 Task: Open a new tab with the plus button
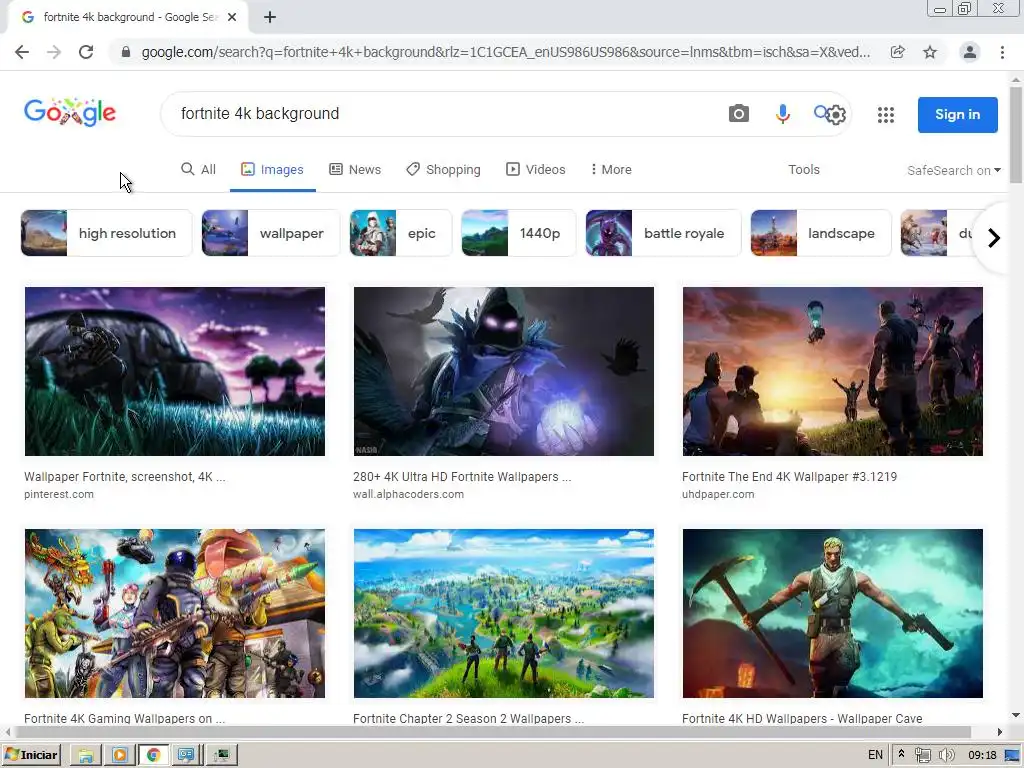(270, 17)
